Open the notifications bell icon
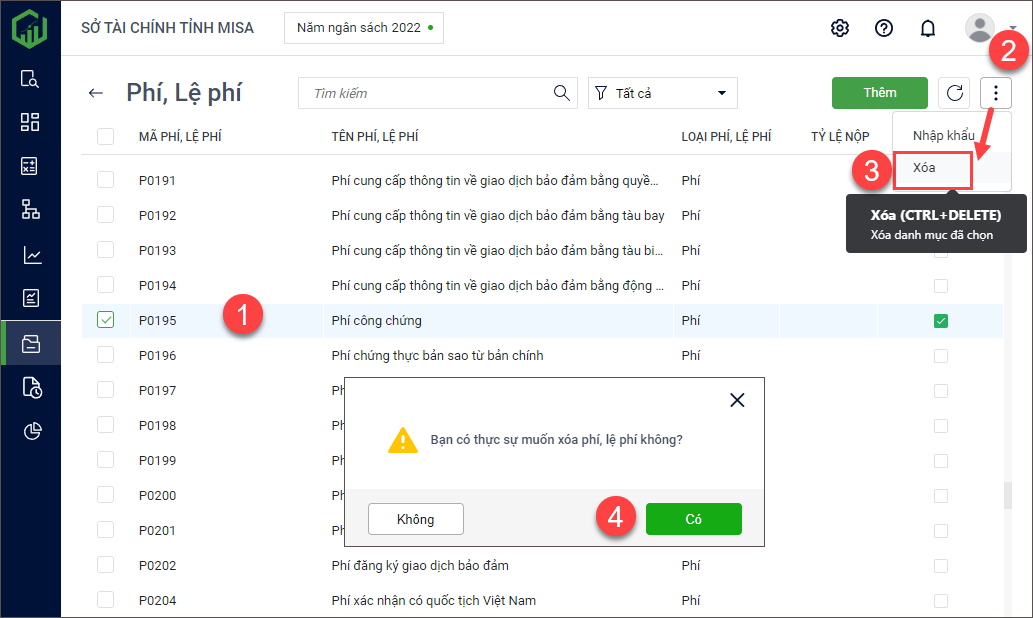Image resolution: width=1033 pixels, height=618 pixels. 928,28
